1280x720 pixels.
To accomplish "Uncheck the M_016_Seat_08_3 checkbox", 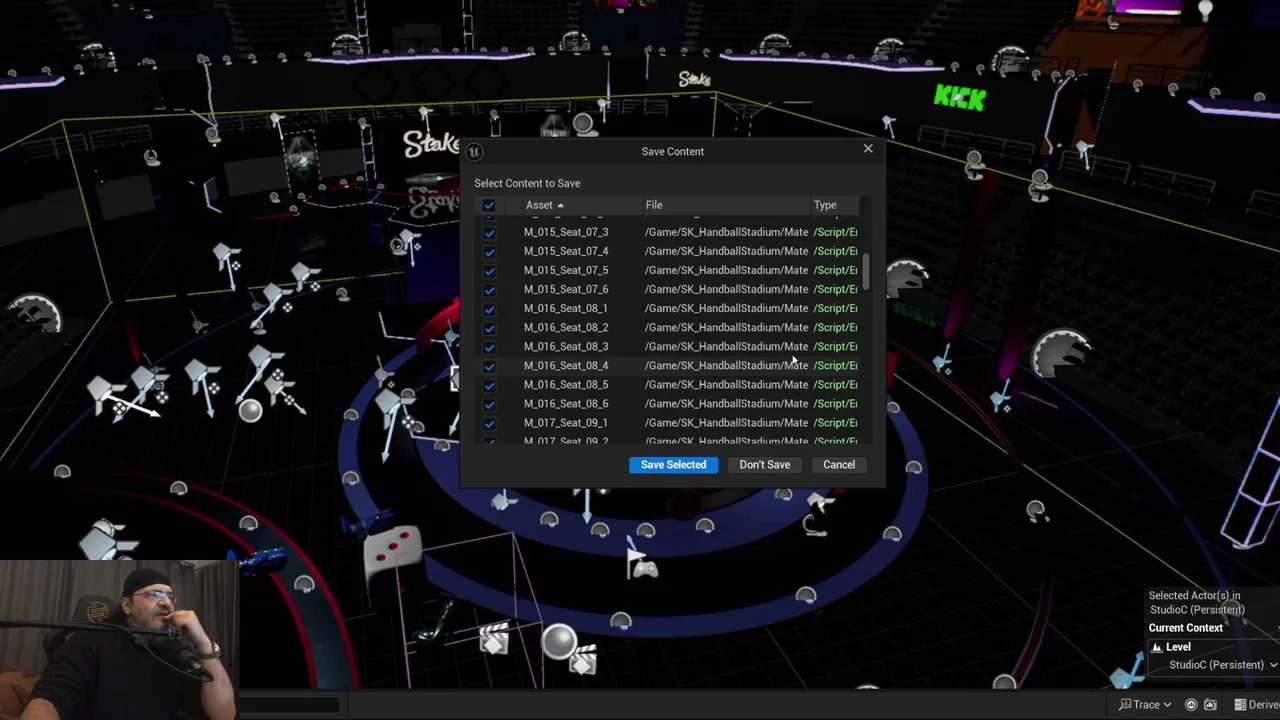I will click(489, 347).
